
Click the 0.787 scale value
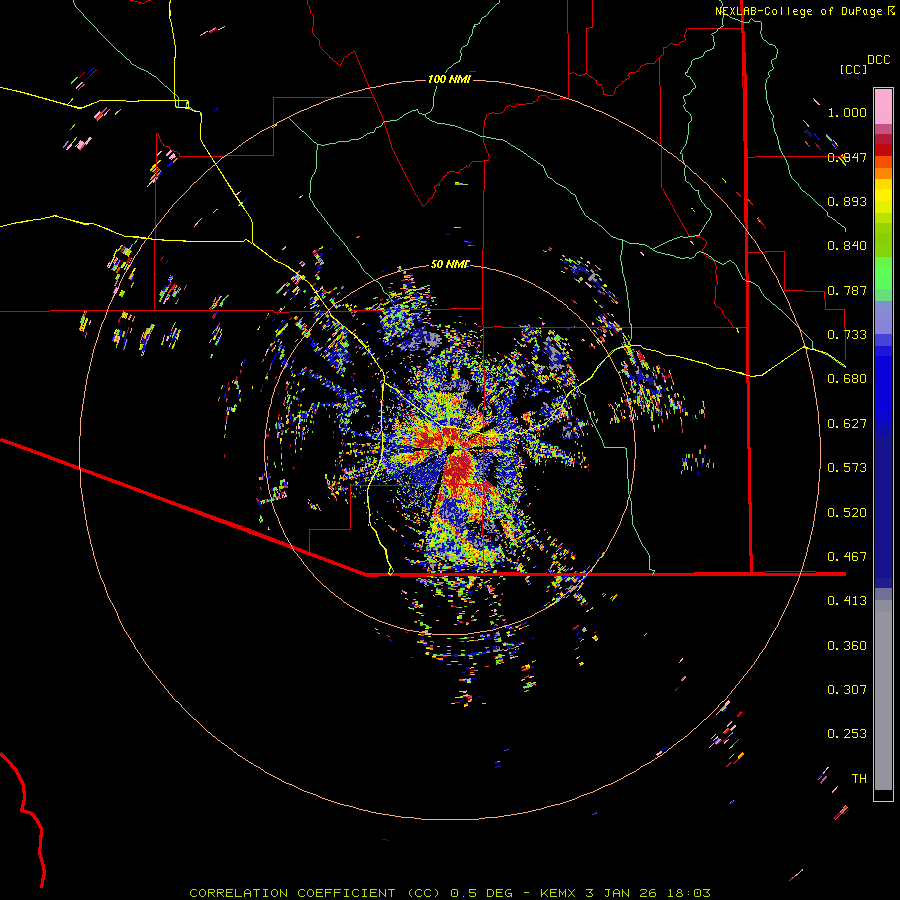[847, 290]
